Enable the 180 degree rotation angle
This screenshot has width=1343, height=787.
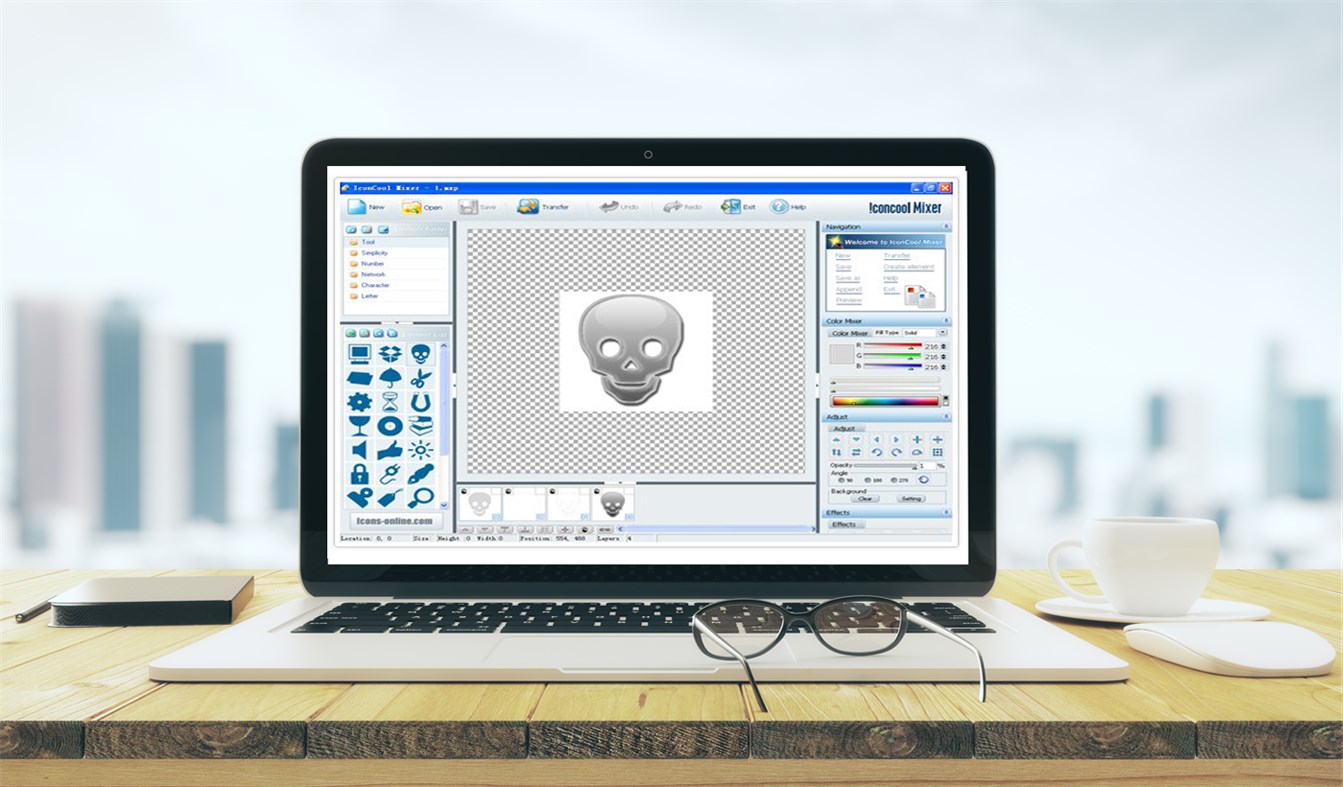[868, 480]
